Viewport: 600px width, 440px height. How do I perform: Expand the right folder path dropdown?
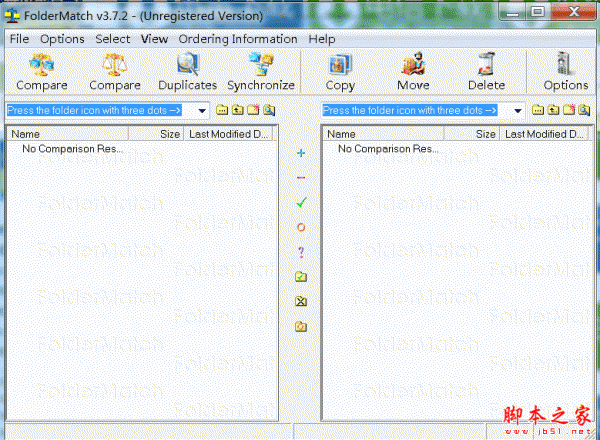tap(518, 111)
